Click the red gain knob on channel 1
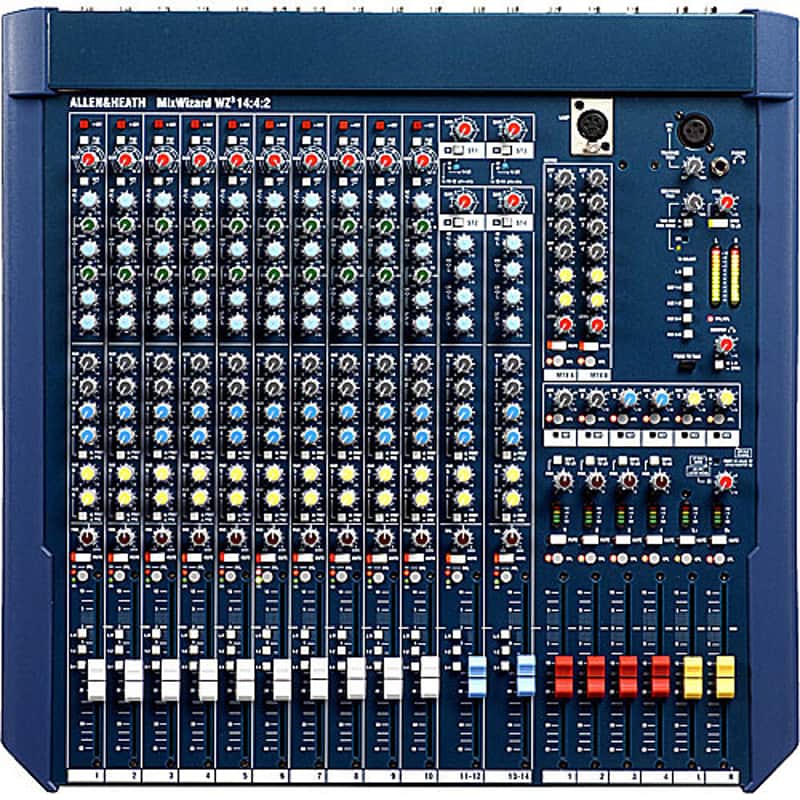 tap(89, 159)
